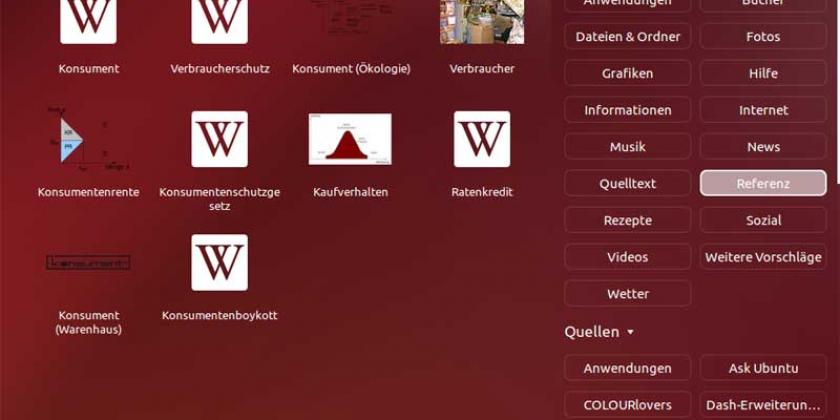The width and height of the screenshot is (840, 420).
Task: Open the Verbraucherschutz Wikipedia result
Action: [219, 20]
